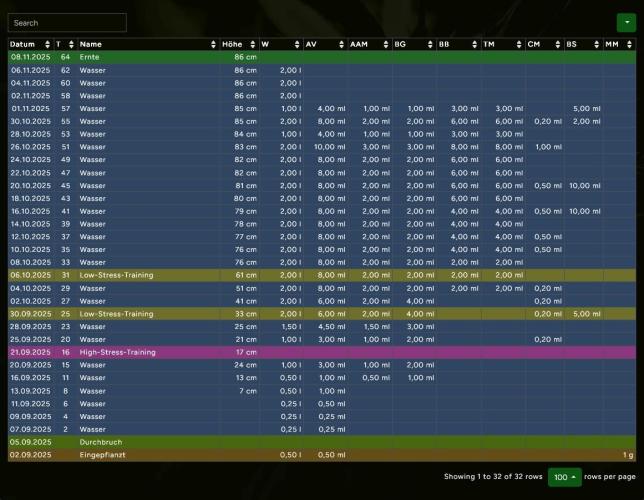Click the sort arrows on T column
This screenshot has width=644, height=500.
pyautogui.click(x=70, y=45)
